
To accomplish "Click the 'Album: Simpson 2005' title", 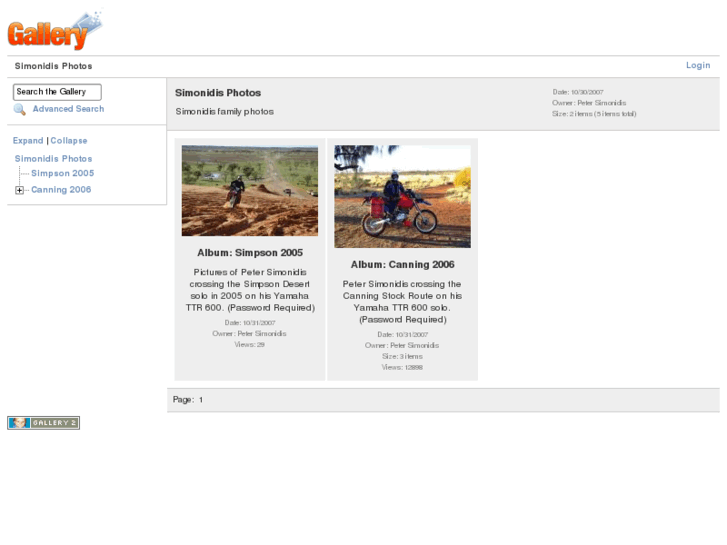I will click(250, 253).
